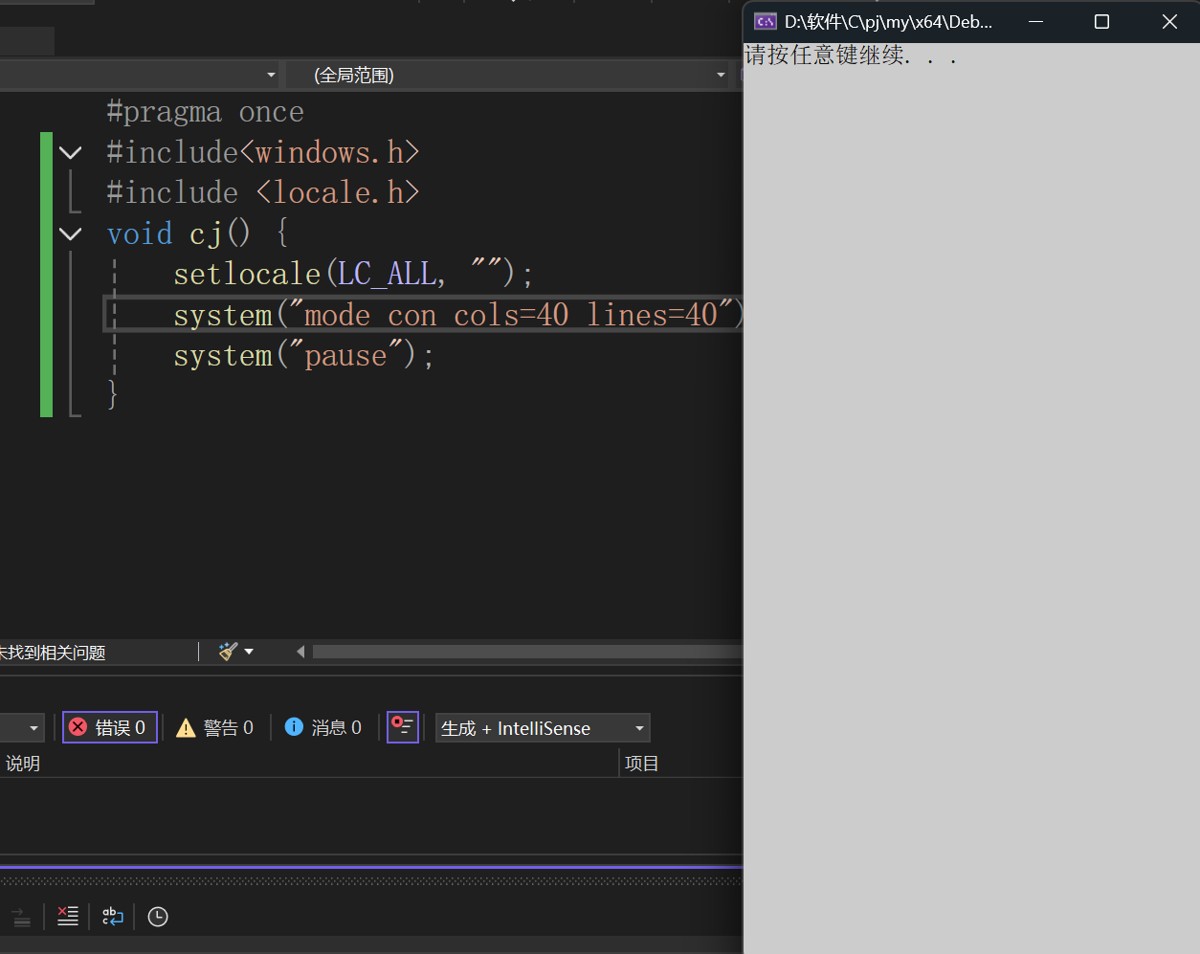The width and height of the screenshot is (1200, 954).
Task: Click the code cleanup broom icon
Action: (228, 651)
